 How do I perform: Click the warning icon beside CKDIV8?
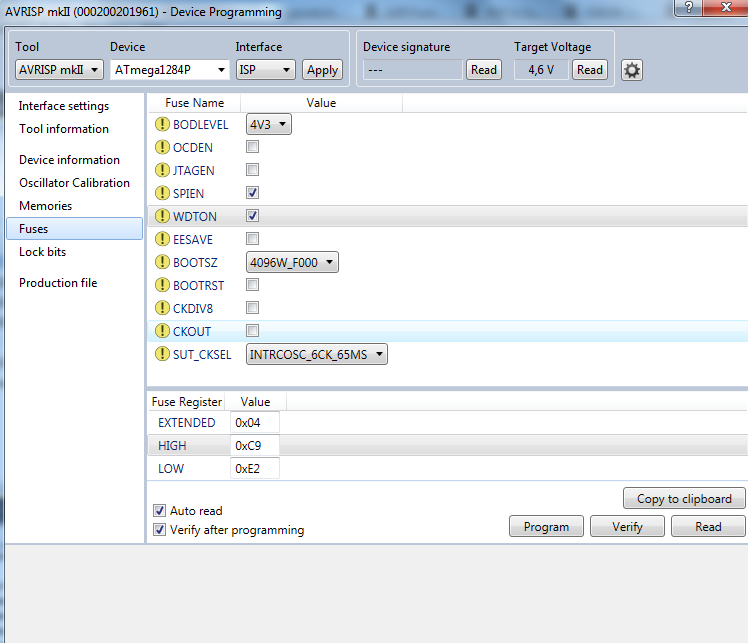162,308
